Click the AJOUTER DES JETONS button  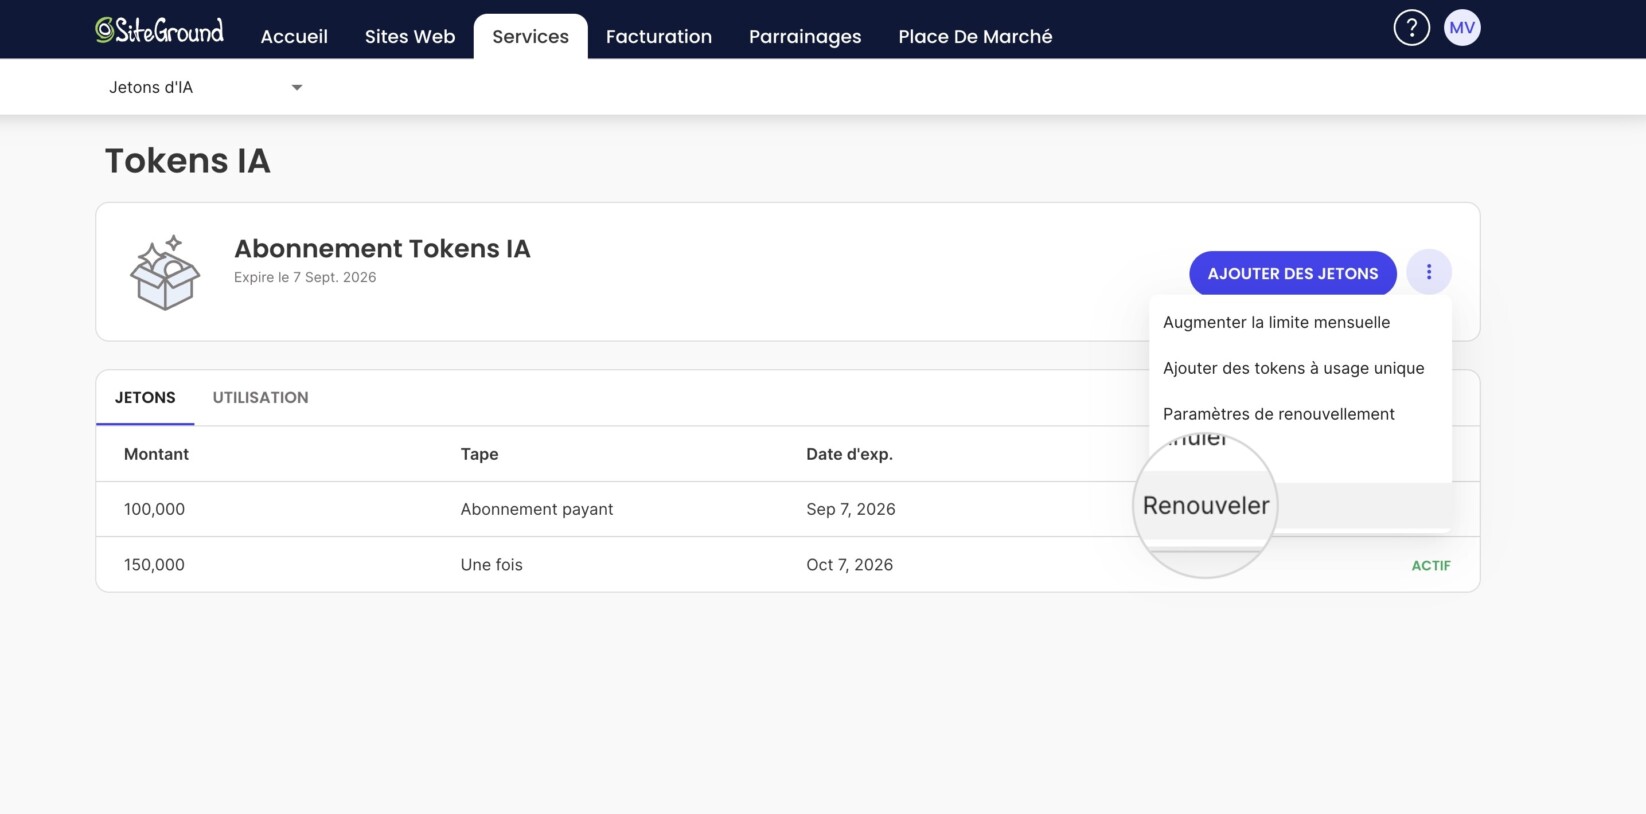[x=1292, y=273]
